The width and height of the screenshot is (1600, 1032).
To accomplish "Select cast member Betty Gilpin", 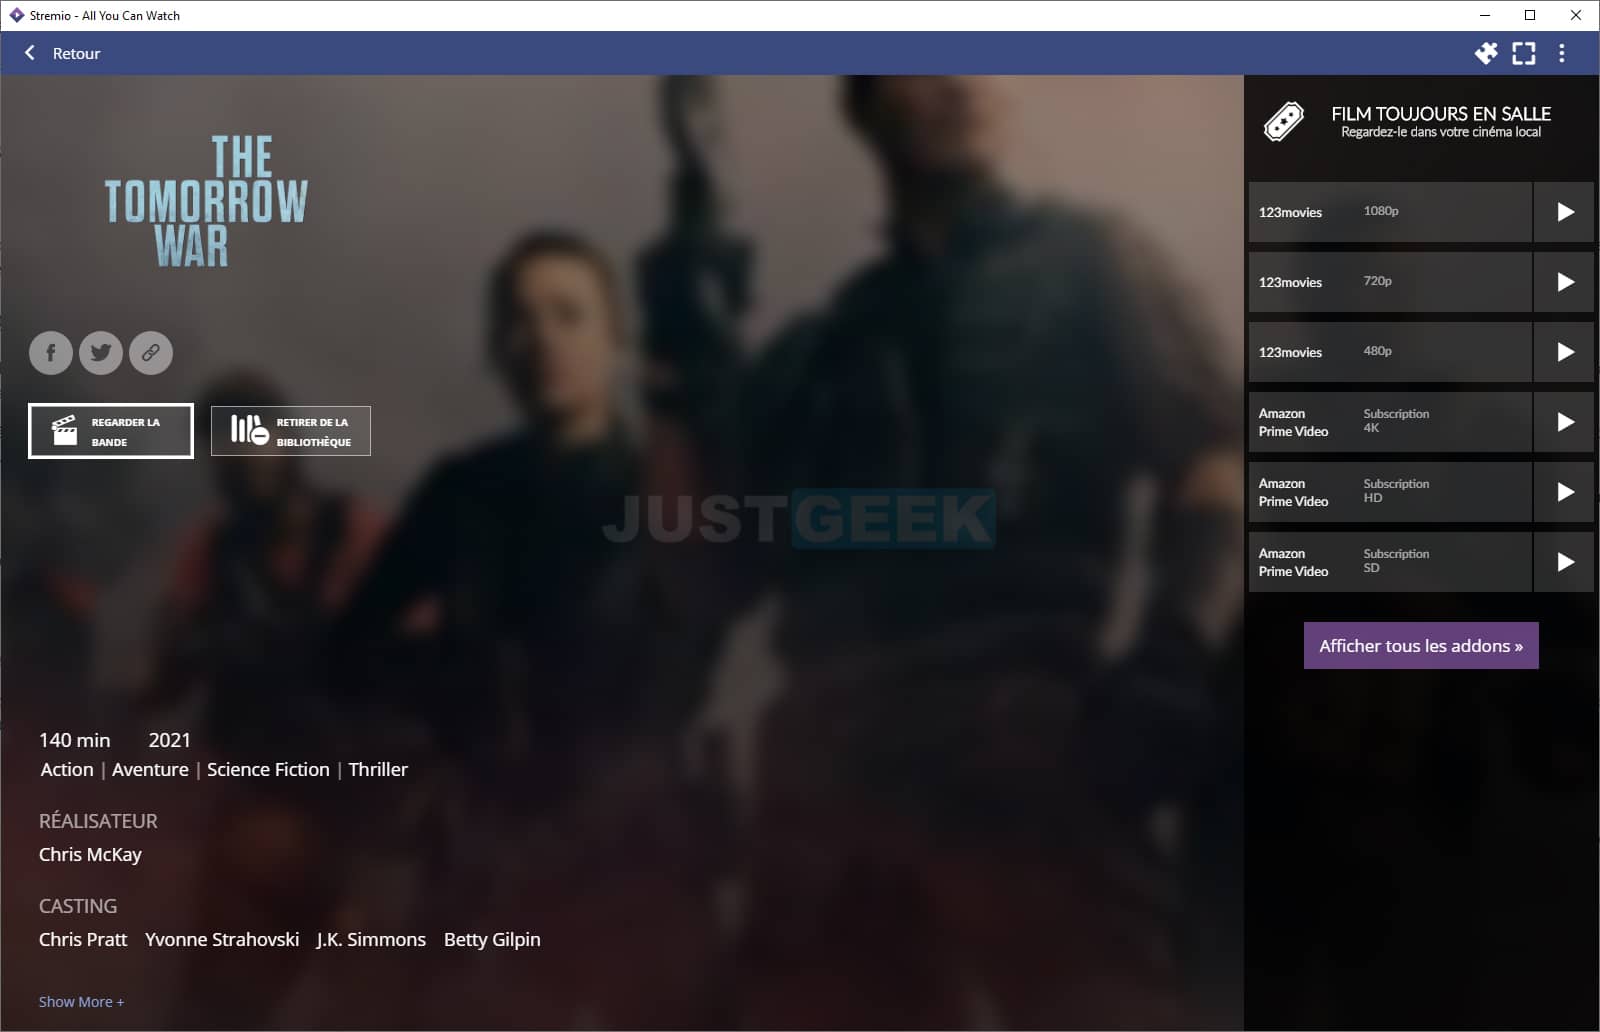I will coord(492,940).
